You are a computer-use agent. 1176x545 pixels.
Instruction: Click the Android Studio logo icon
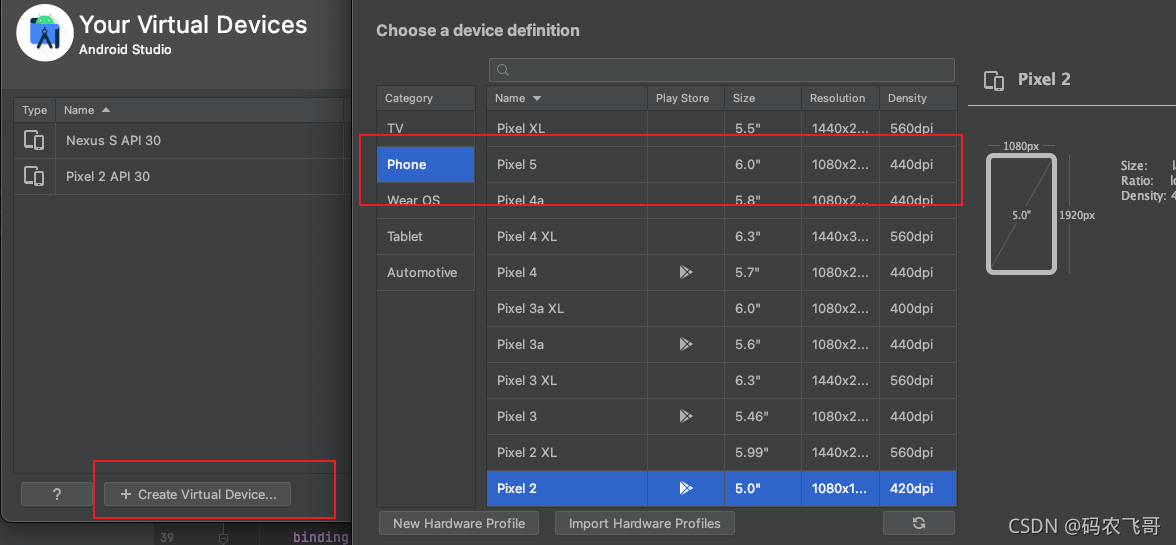[45, 33]
